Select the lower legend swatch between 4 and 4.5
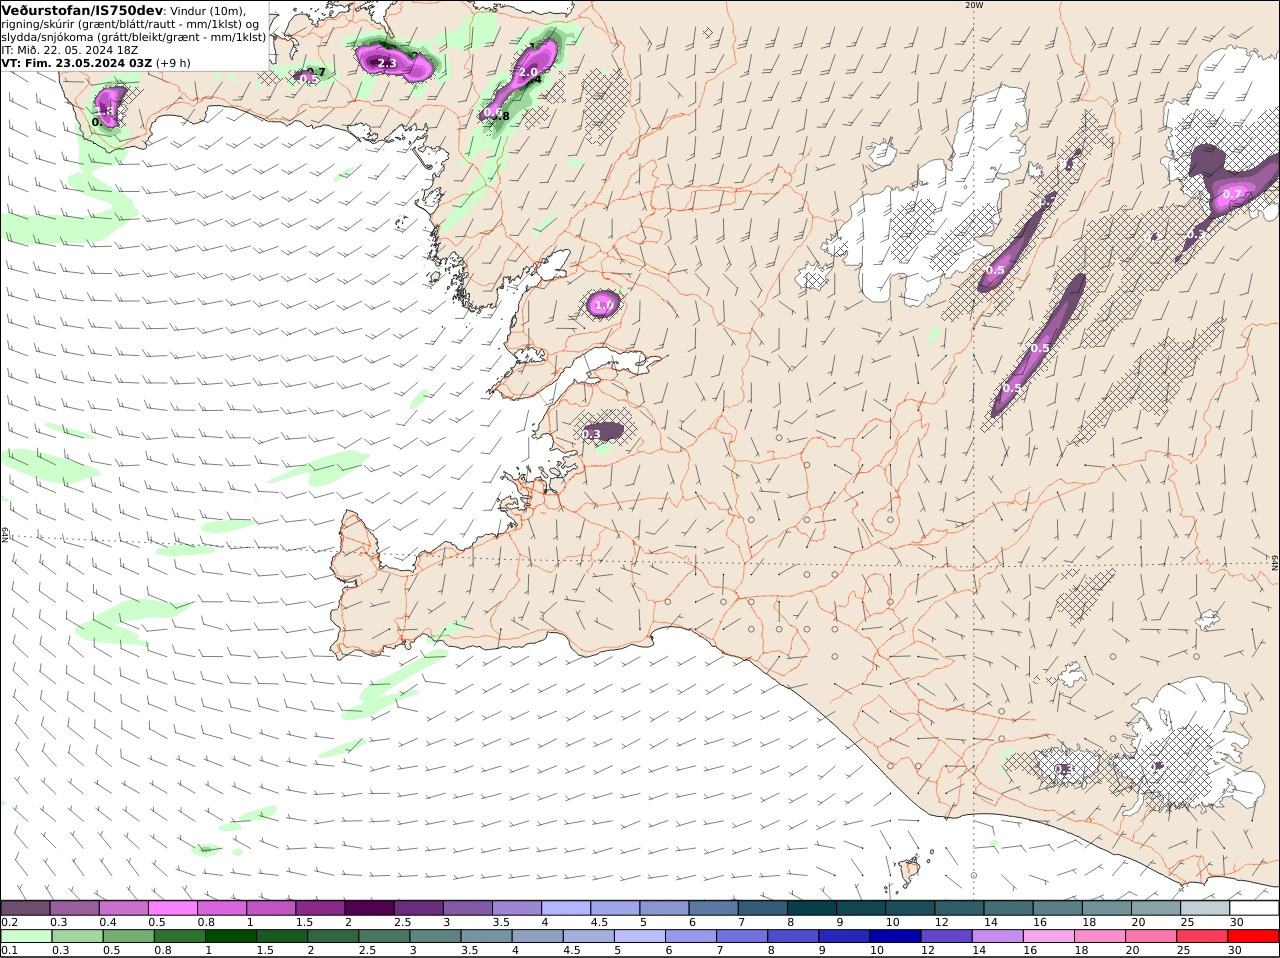The width and height of the screenshot is (1280, 958). (x=537, y=937)
